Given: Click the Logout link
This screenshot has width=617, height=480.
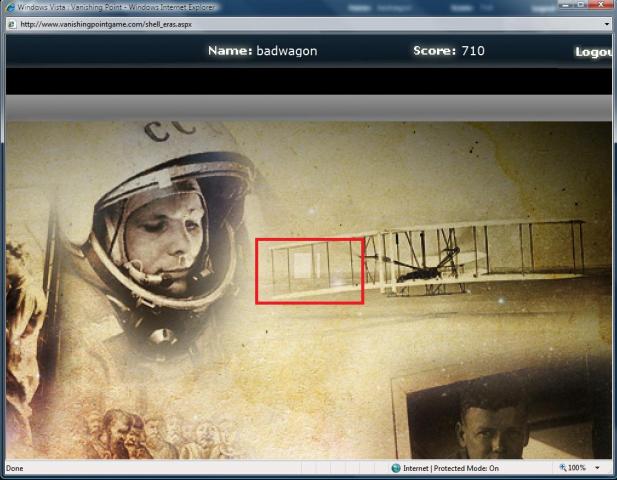Looking at the screenshot, I should [x=593, y=52].
